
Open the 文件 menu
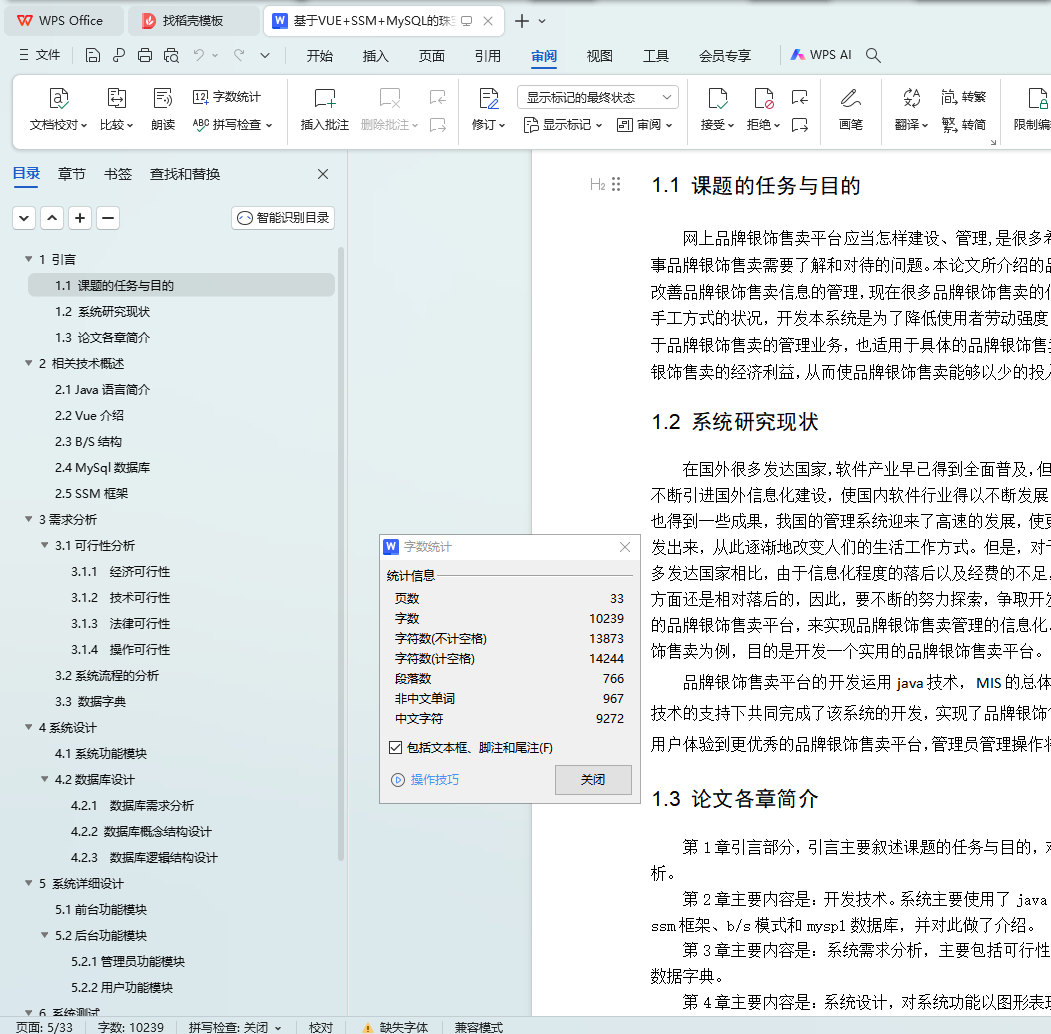(40, 55)
